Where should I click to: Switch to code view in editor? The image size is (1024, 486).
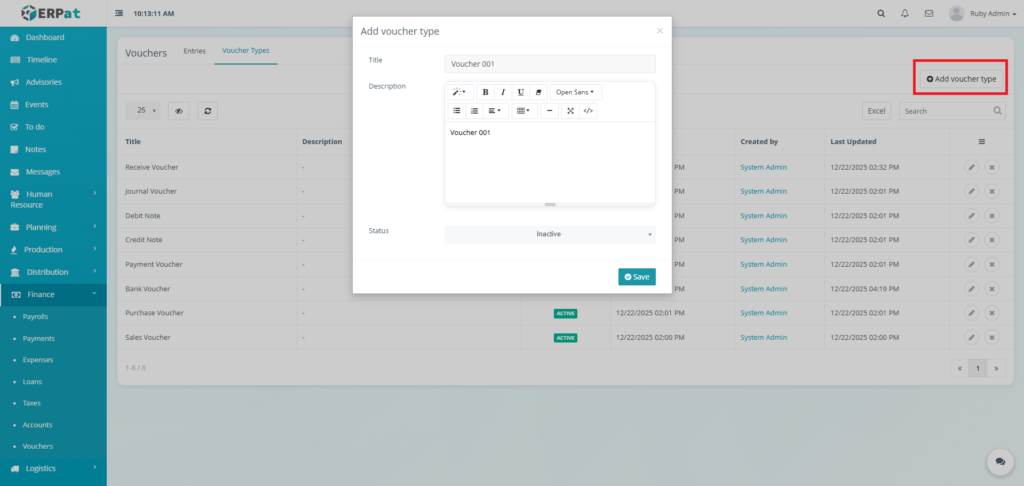(x=588, y=111)
